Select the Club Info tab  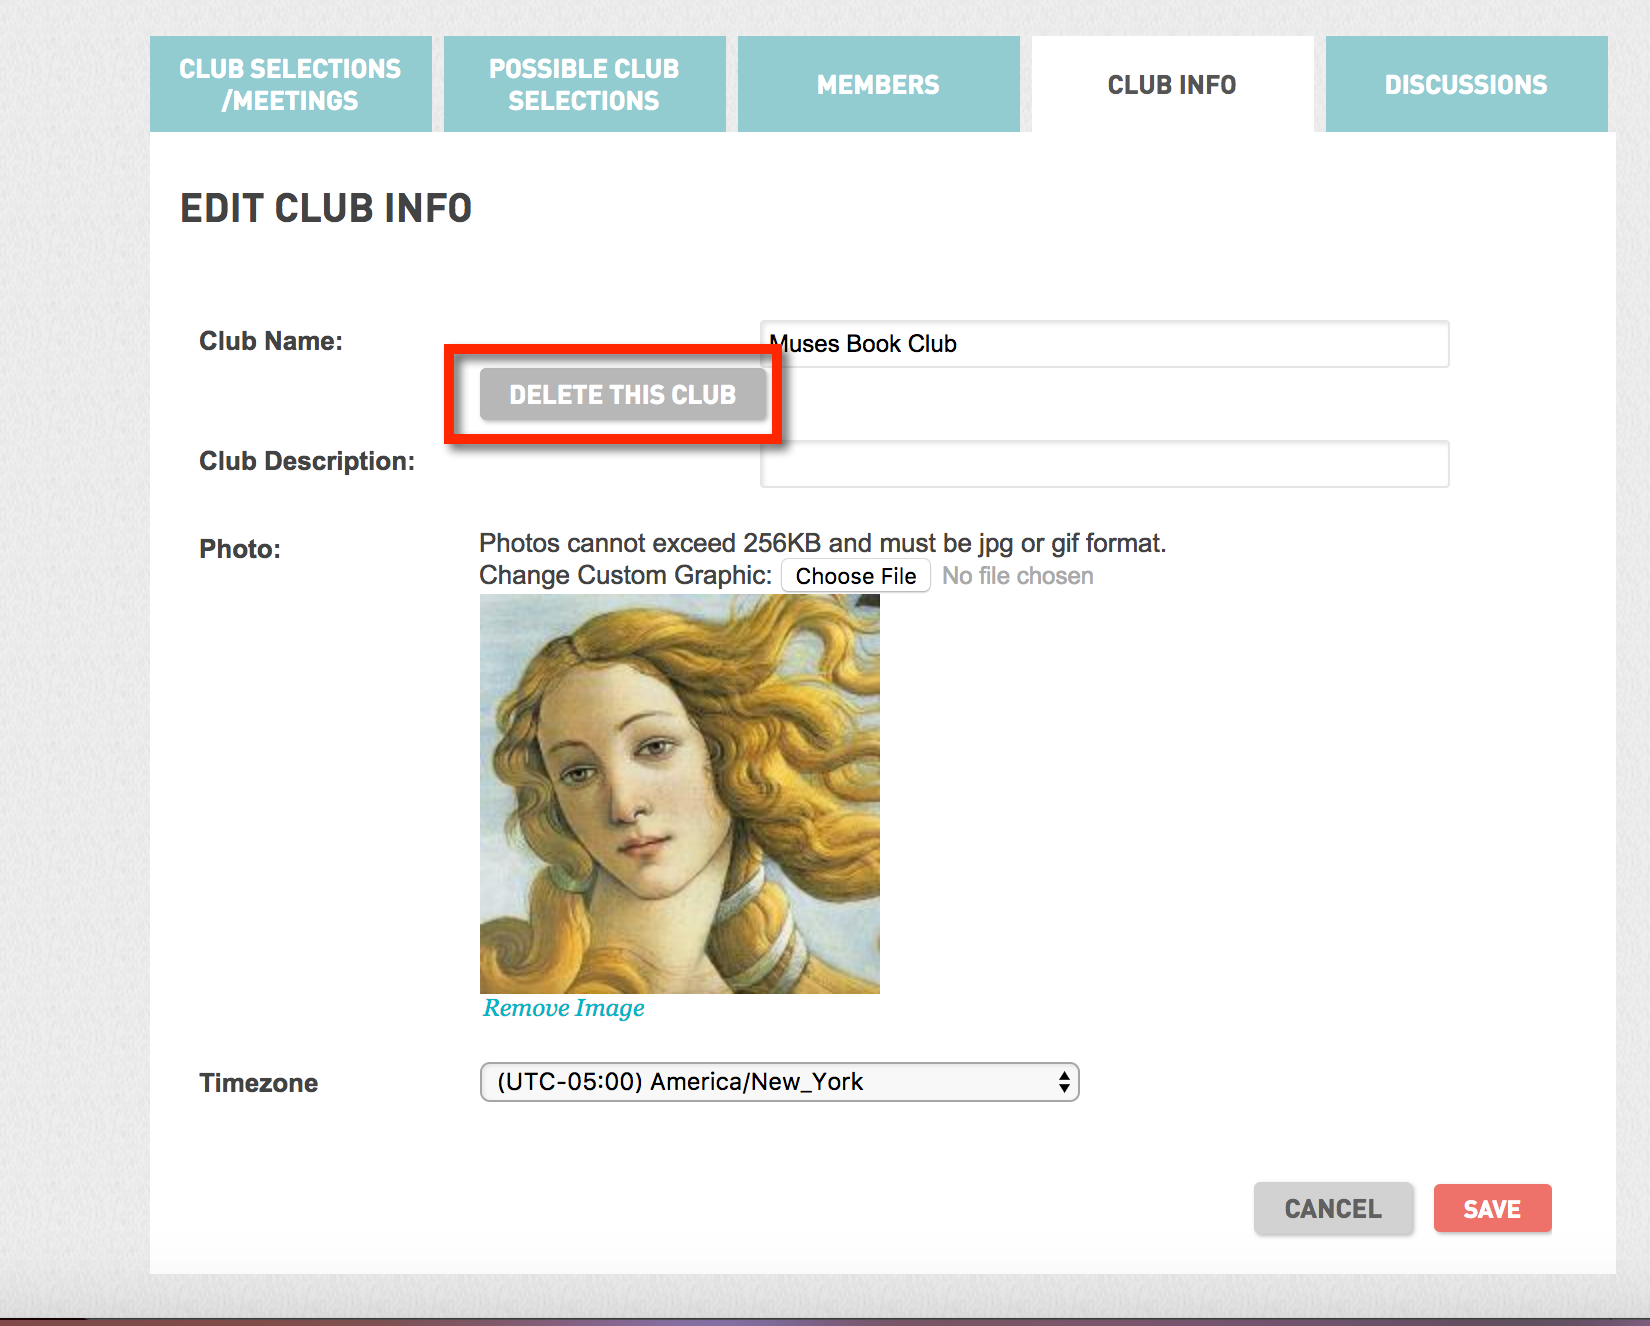(1172, 84)
